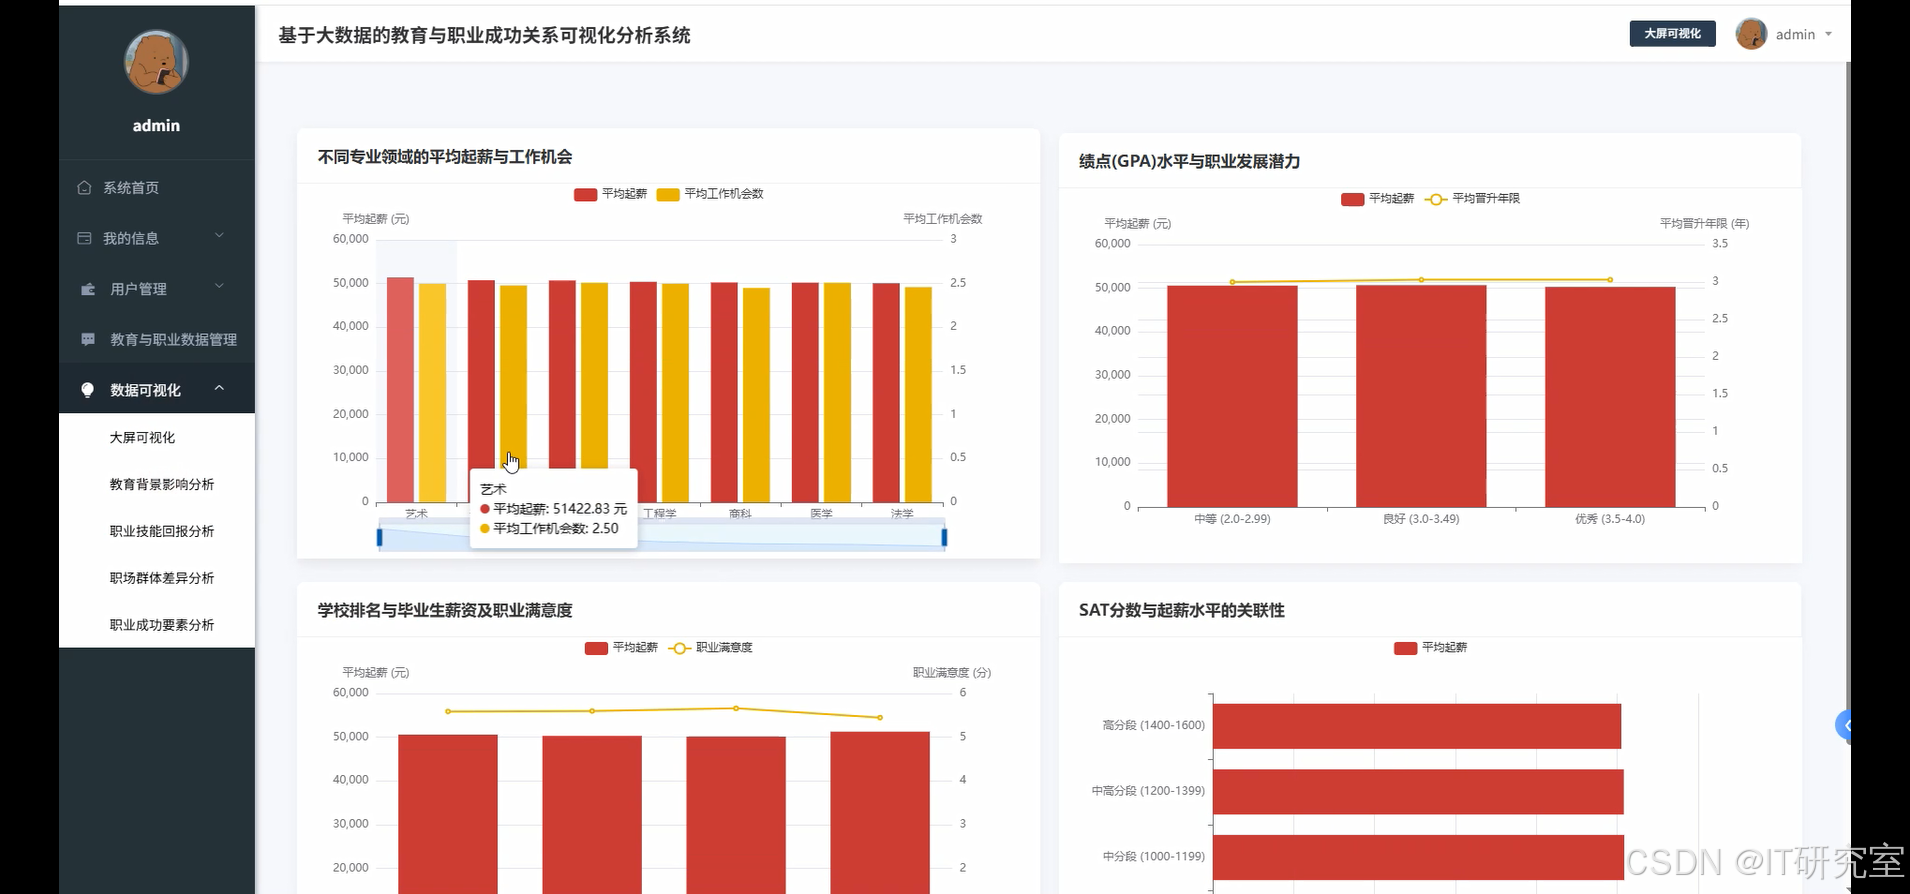Click chart title SAT分数与起薪水平的关联性
Viewport: 1910px width, 894px height.
[x=1182, y=610]
